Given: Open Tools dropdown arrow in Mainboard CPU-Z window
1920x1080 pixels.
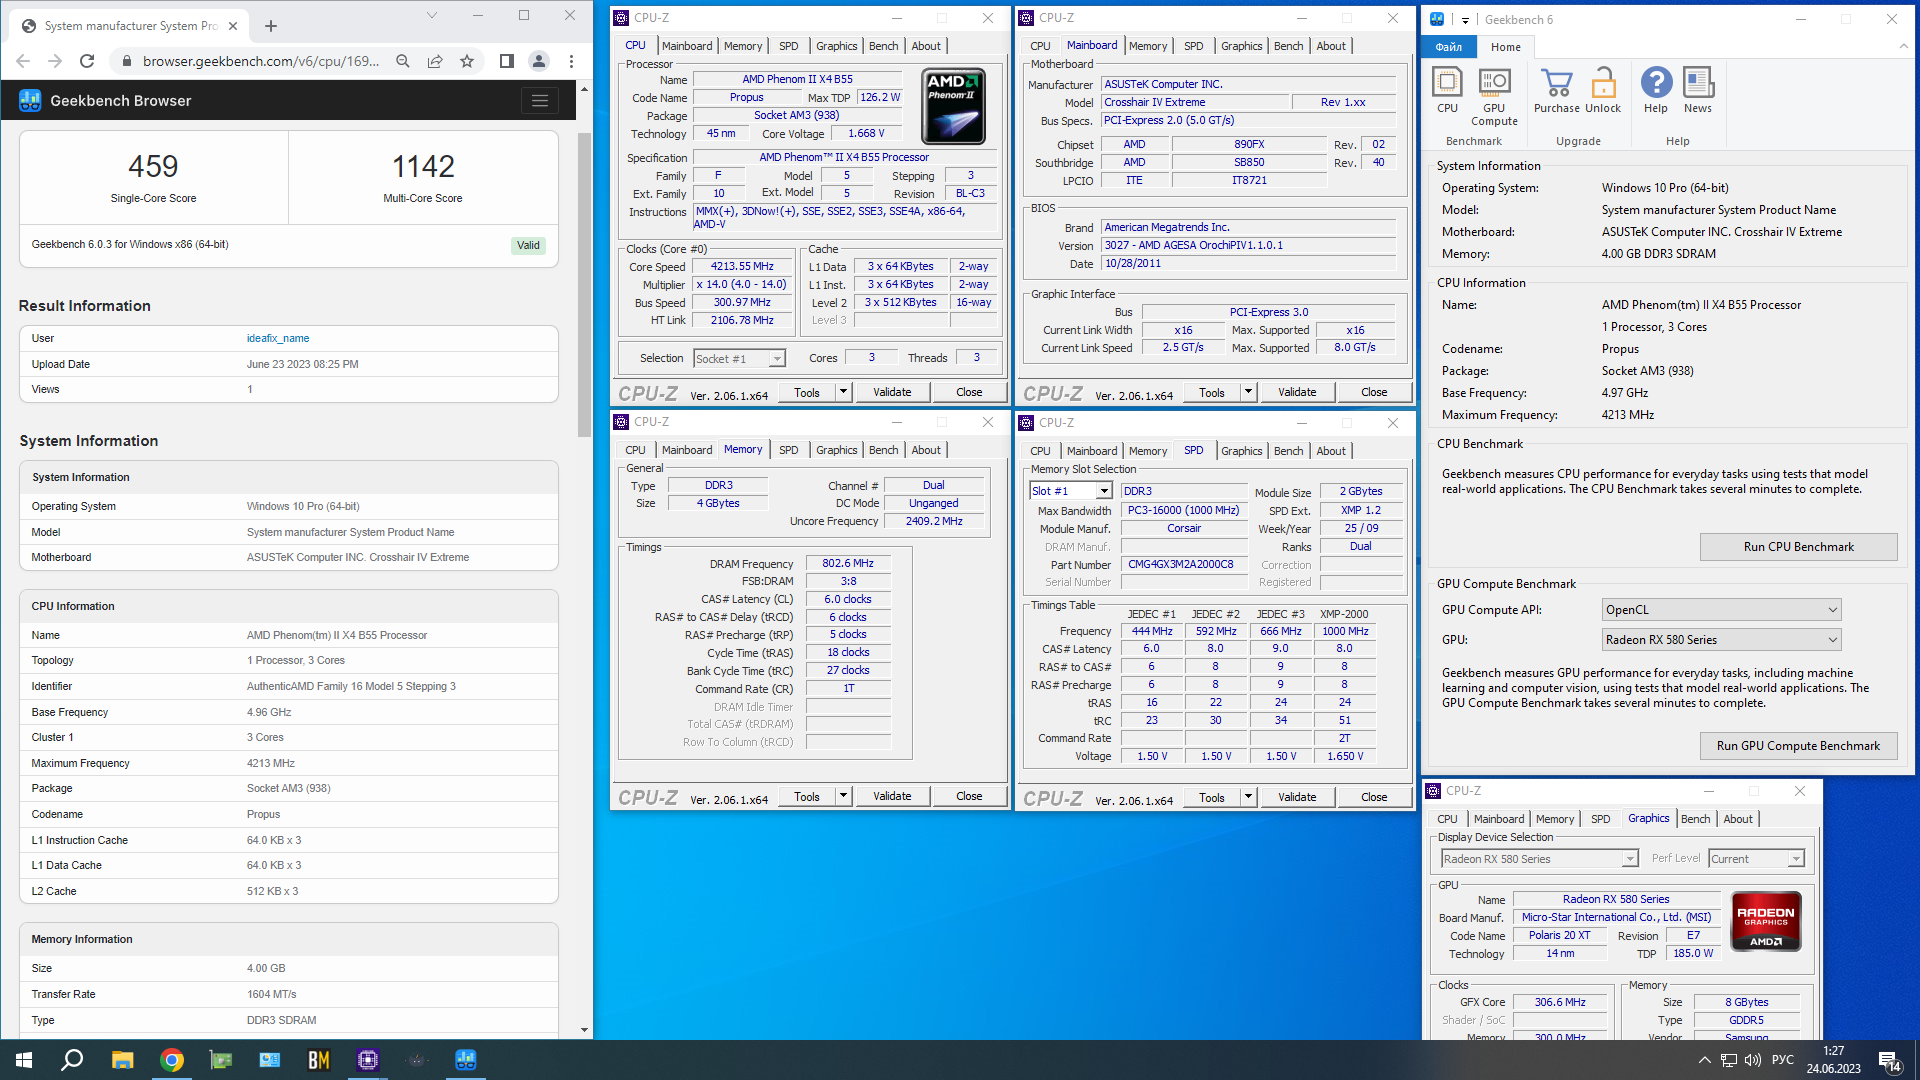Looking at the screenshot, I should click(1249, 392).
